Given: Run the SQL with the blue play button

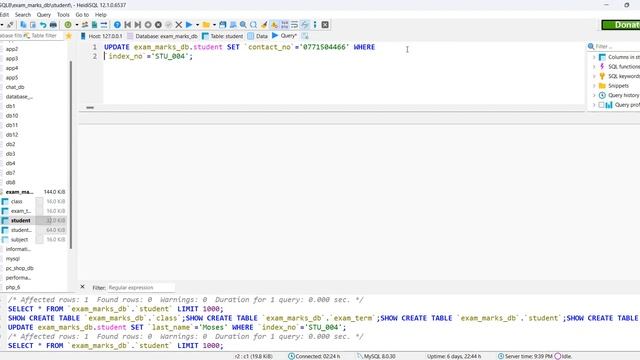Looking at the screenshot, I should [x=189, y=25].
